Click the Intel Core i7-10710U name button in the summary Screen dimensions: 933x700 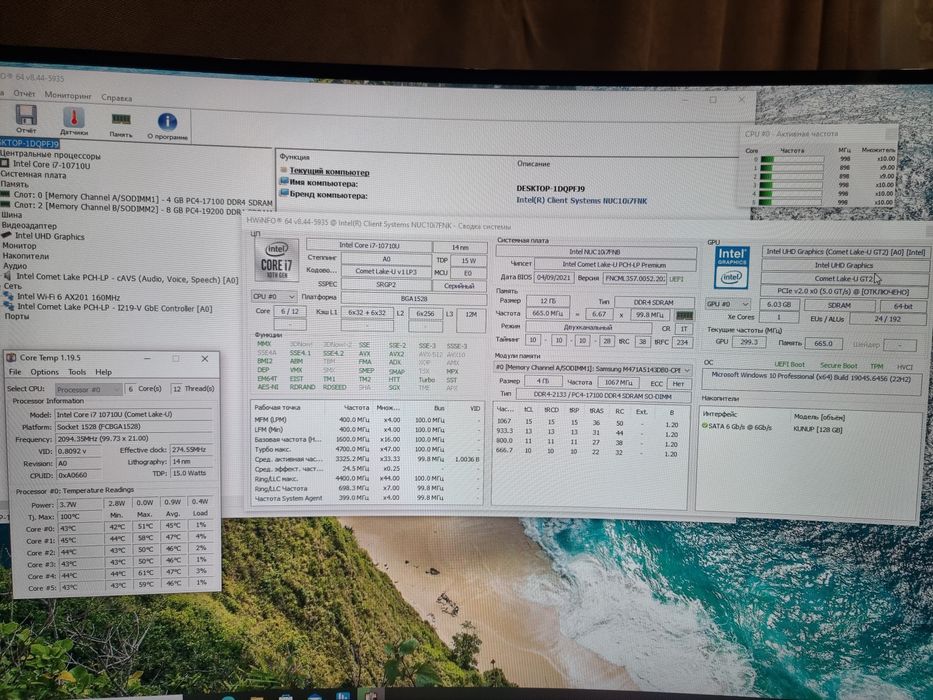pyautogui.click(x=369, y=245)
